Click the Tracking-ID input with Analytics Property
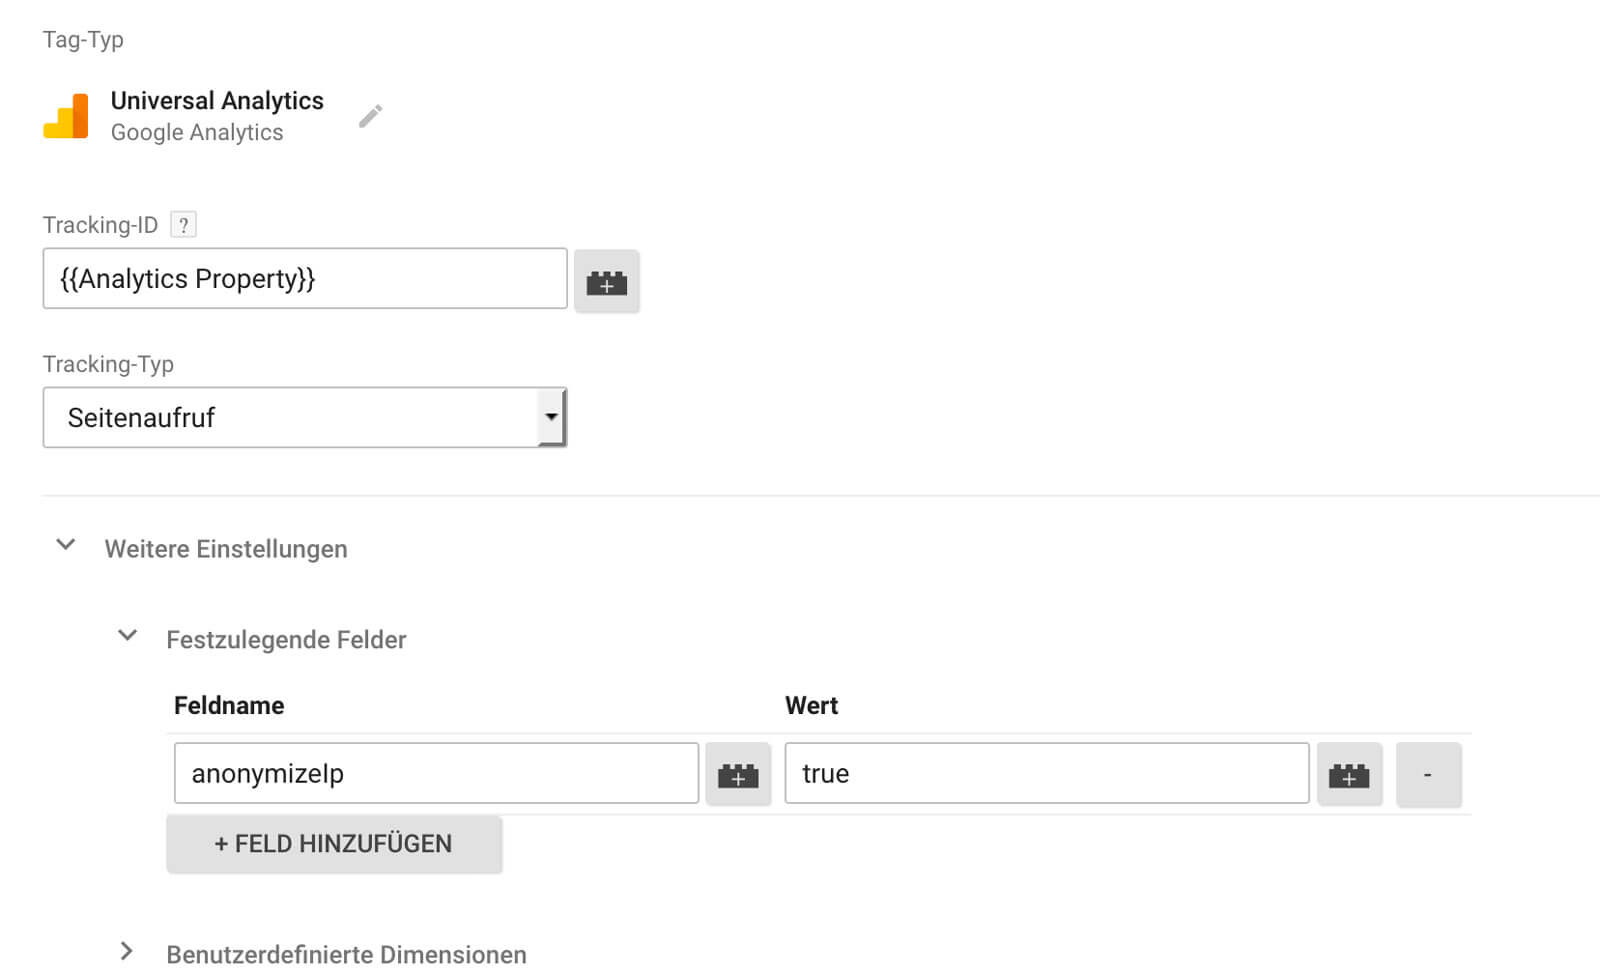The width and height of the screenshot is (1600, 974). (305, 278)
